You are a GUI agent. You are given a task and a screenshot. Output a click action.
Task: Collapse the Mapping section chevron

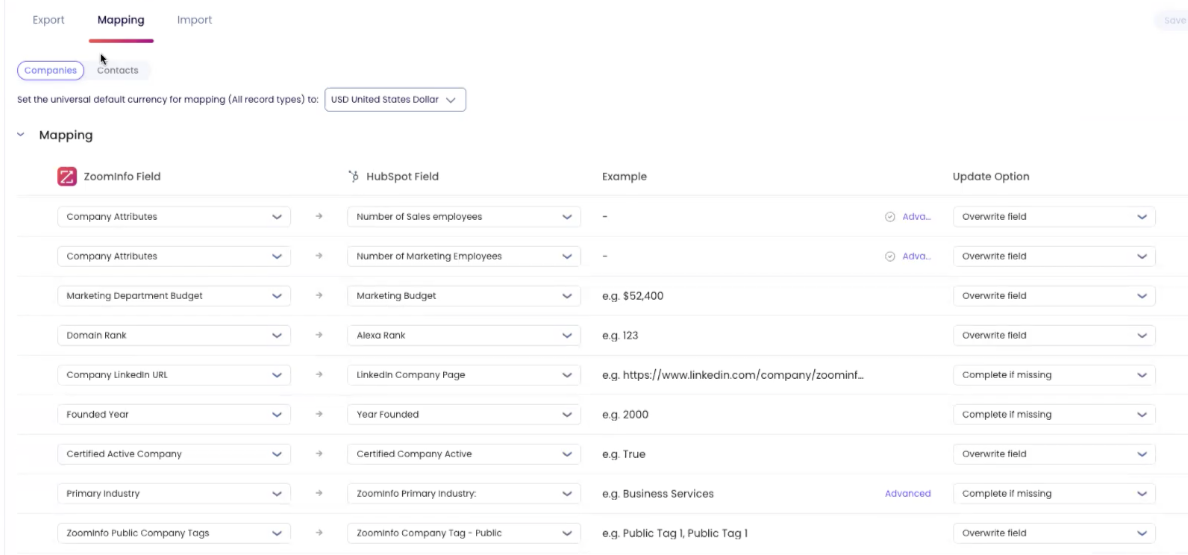coord(20,135)
